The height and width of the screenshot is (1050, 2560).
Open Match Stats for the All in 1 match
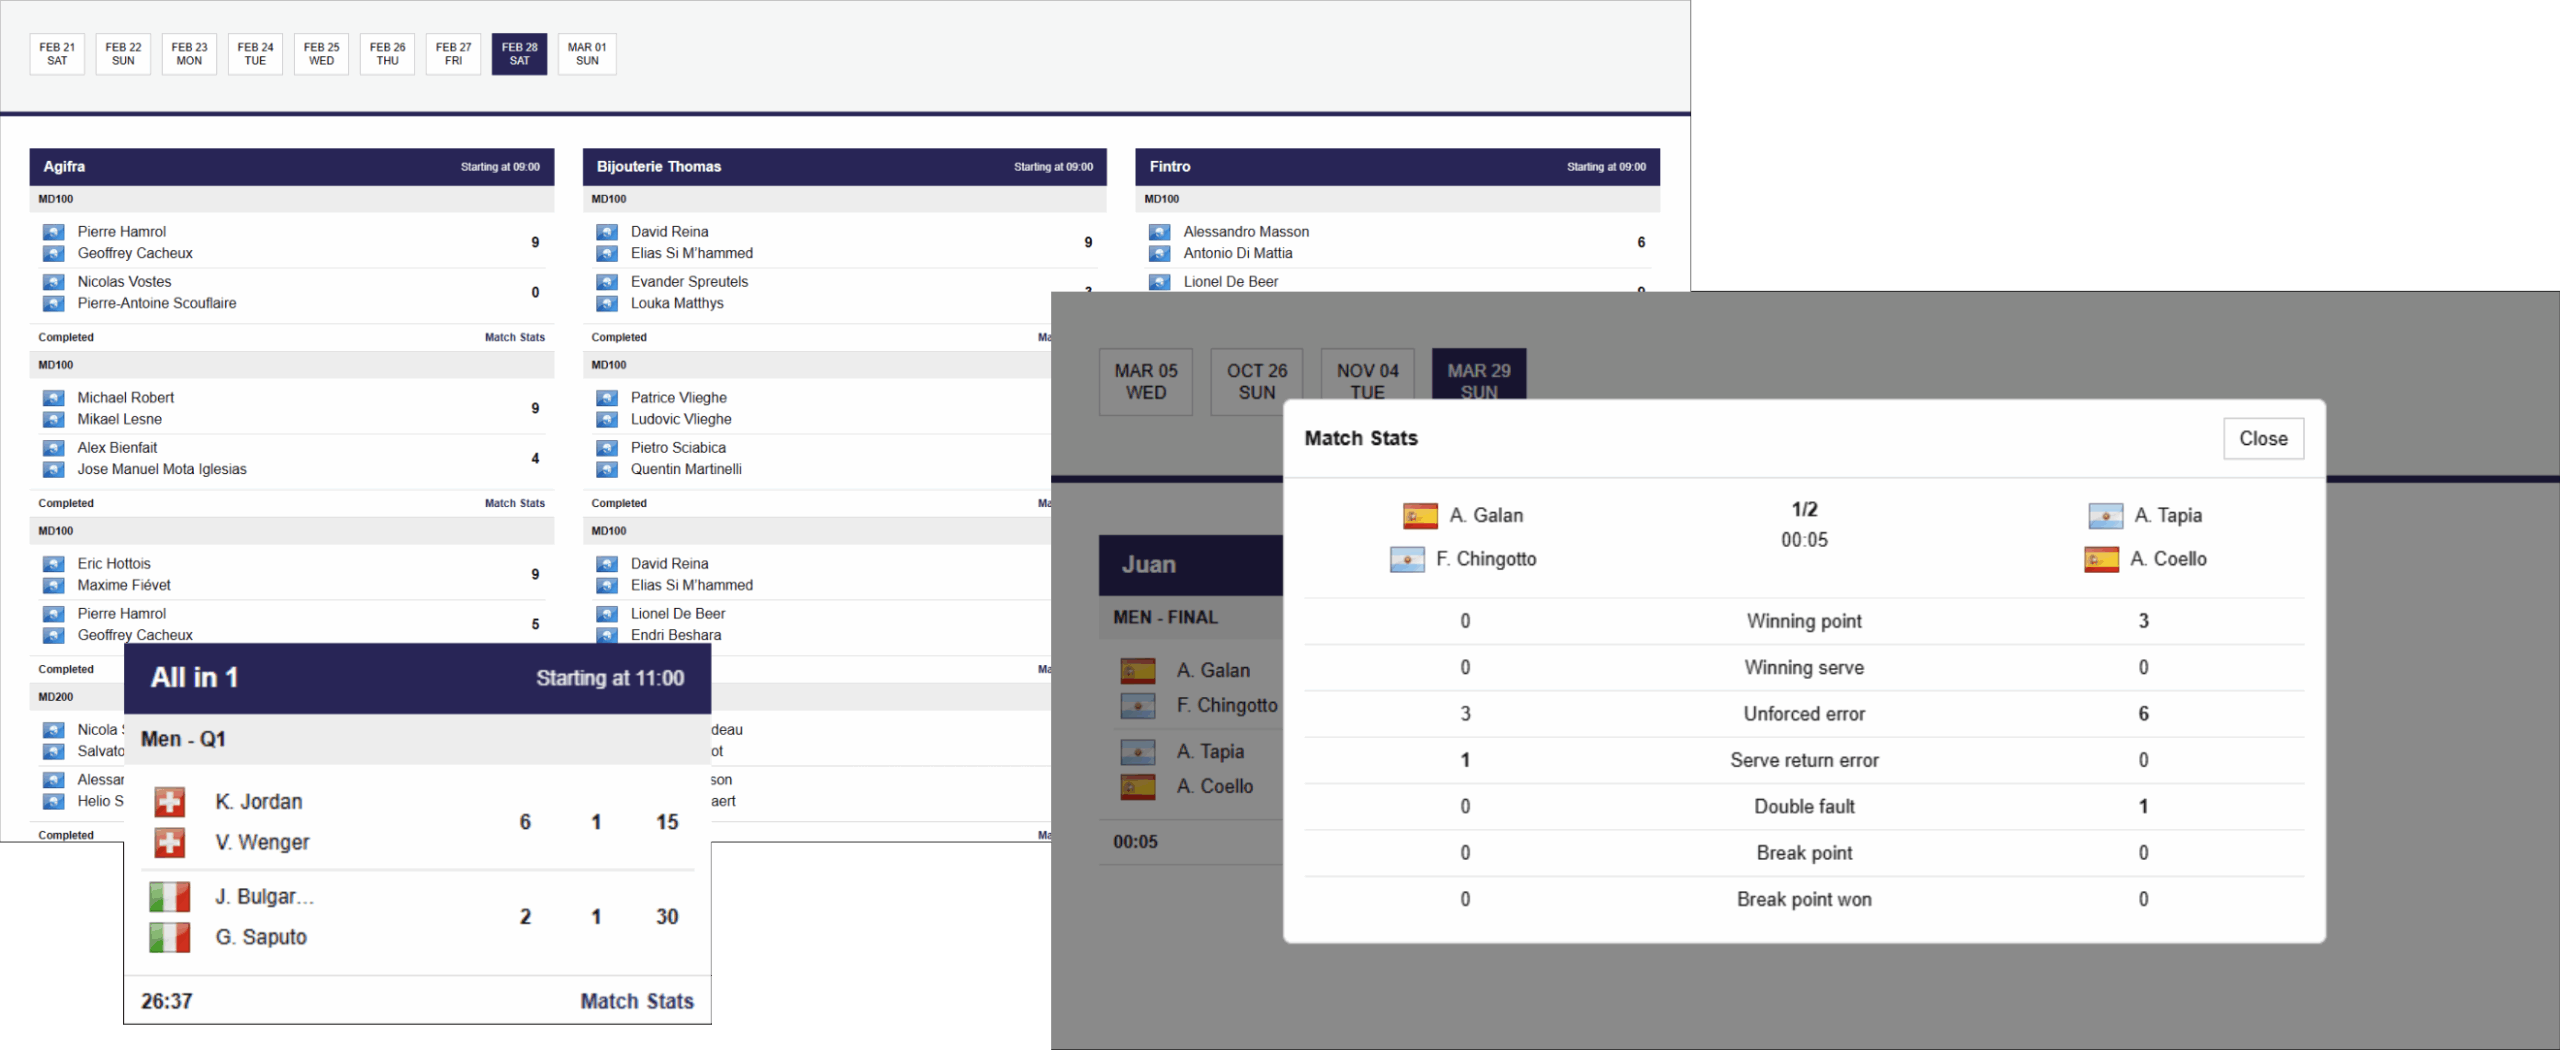coord(637,1001)
